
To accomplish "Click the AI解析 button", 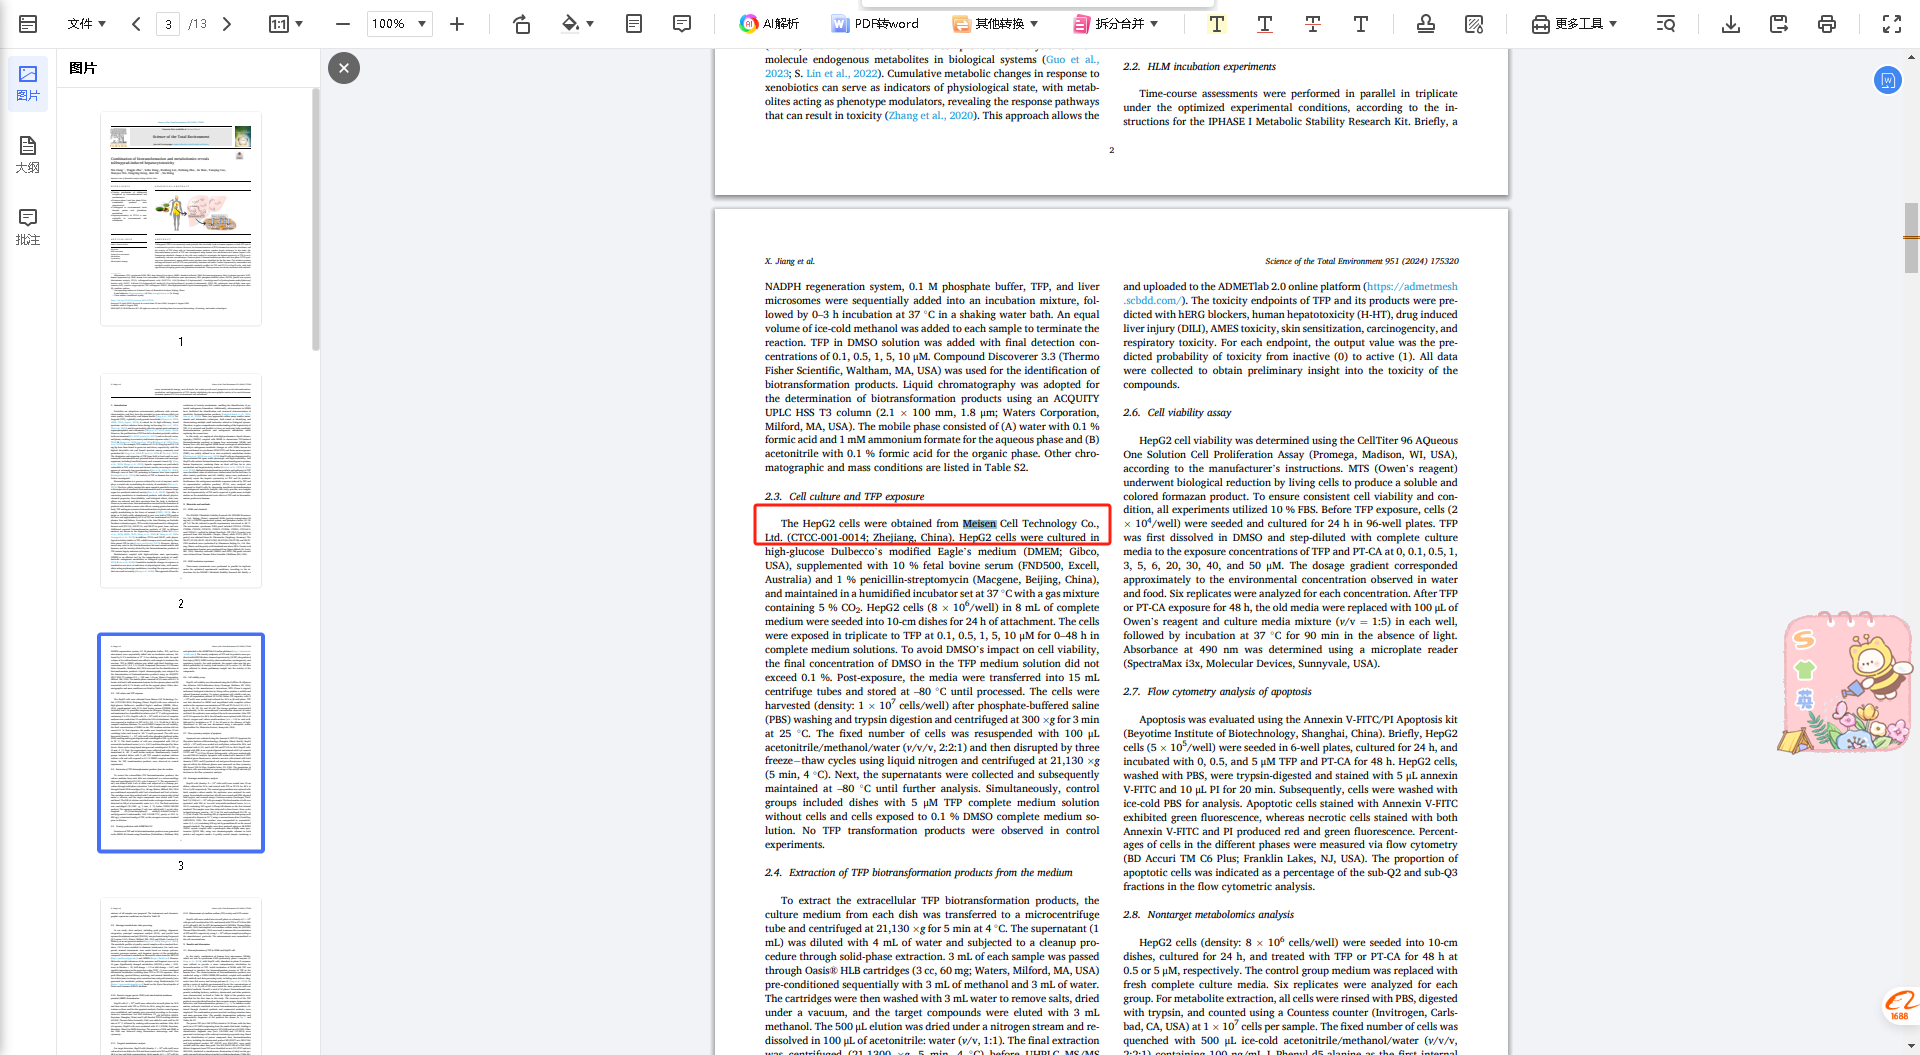I will [x=769, y=24].
